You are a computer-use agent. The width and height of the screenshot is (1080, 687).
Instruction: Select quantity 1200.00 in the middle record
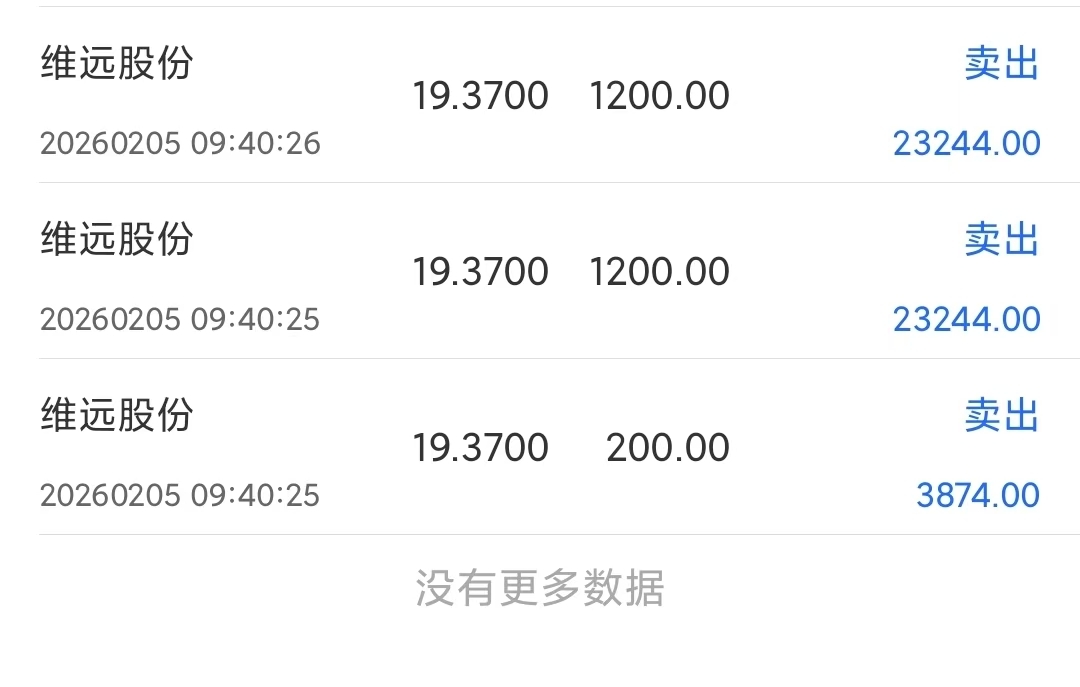659,272
